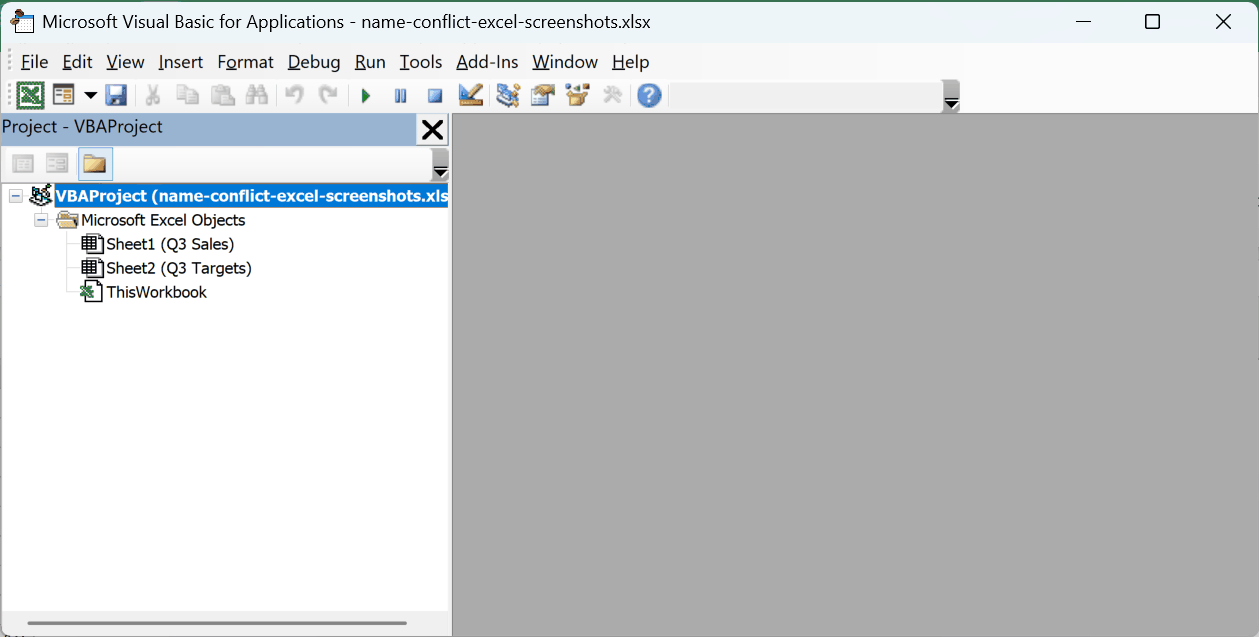
Task: Click the VBA app icon in title bar
Action: (23, 21)
